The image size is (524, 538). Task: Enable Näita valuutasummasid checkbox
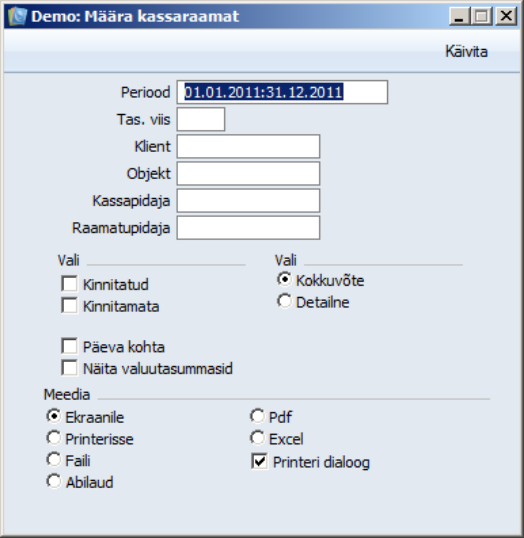click(x=69, y=368)
